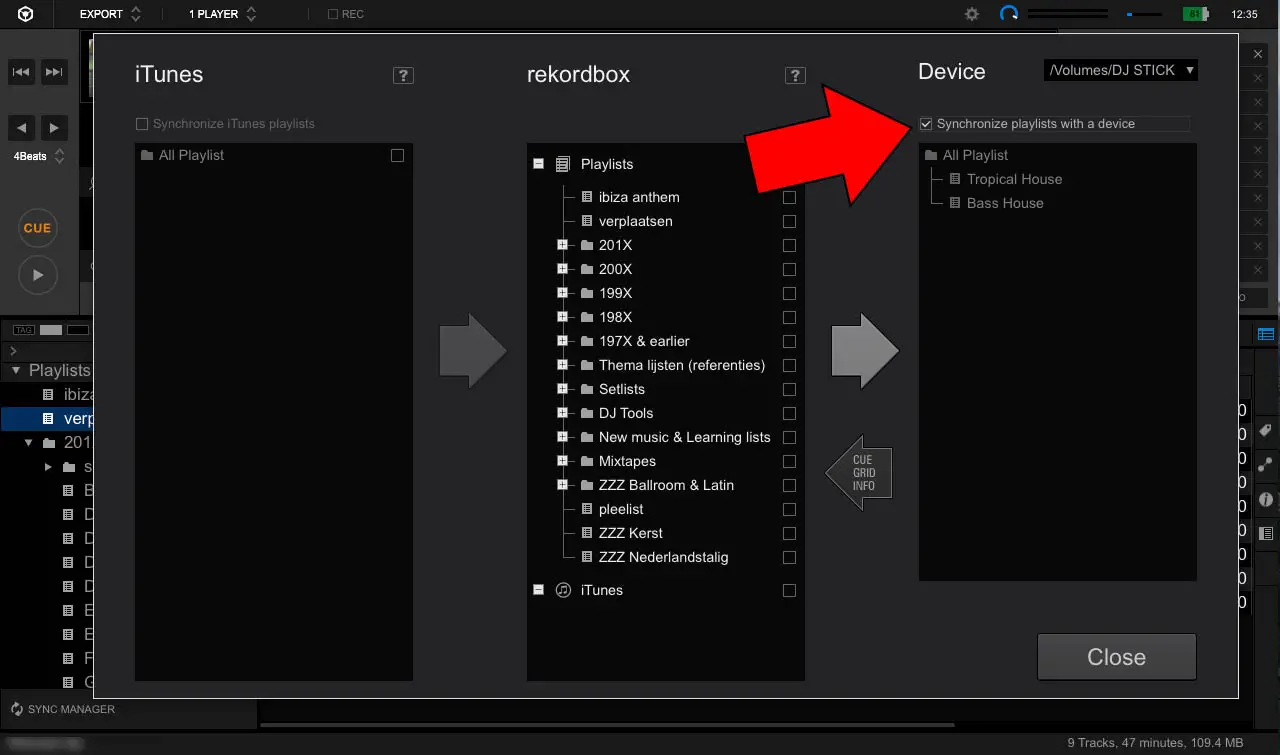The width and height of the screenshot is (1280, 755).
Task: Click the info icon on right edge
Action: [x=1265, y=499]
